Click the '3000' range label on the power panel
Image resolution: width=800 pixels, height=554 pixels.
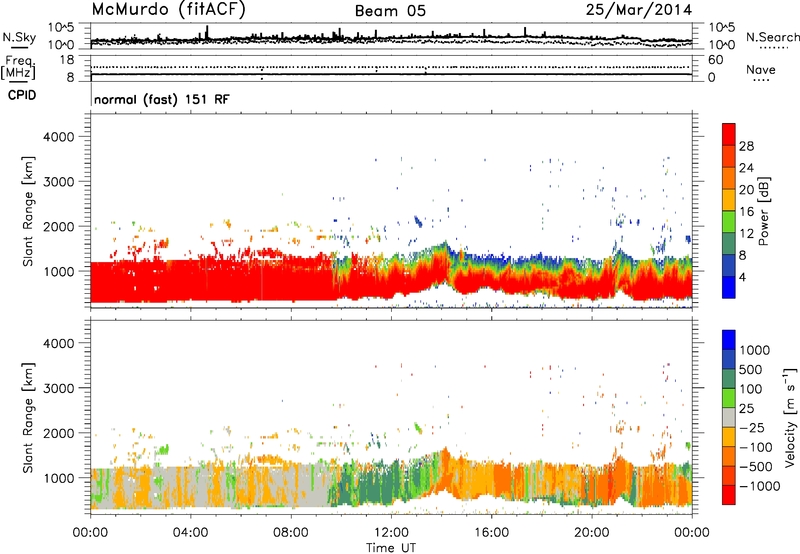[59, 182]
